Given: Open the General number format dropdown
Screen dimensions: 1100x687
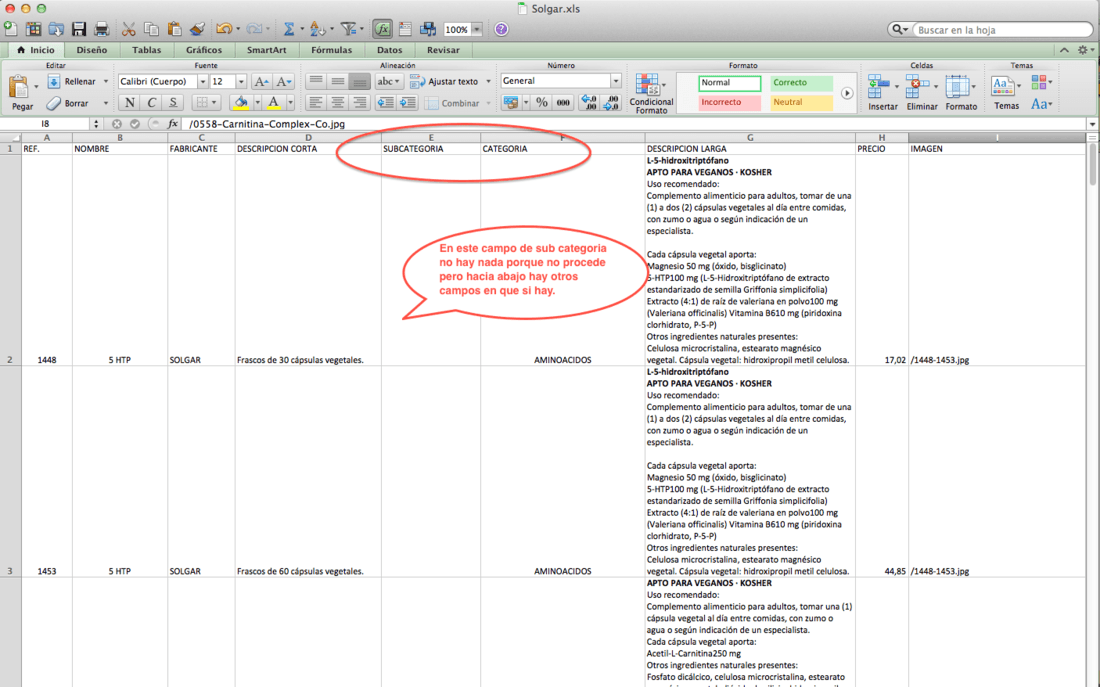Looking at the screenshot, I should click(x=615, y=81).
